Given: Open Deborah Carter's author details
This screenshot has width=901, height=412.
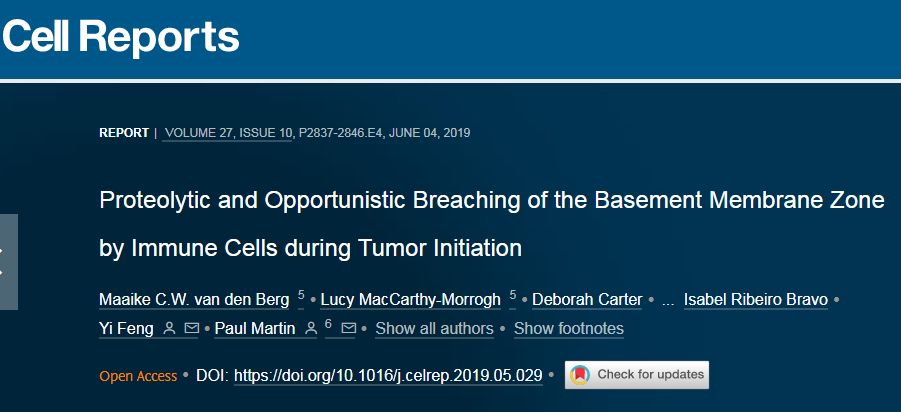Looking at the screenshot, I should [x=588, y=300].
